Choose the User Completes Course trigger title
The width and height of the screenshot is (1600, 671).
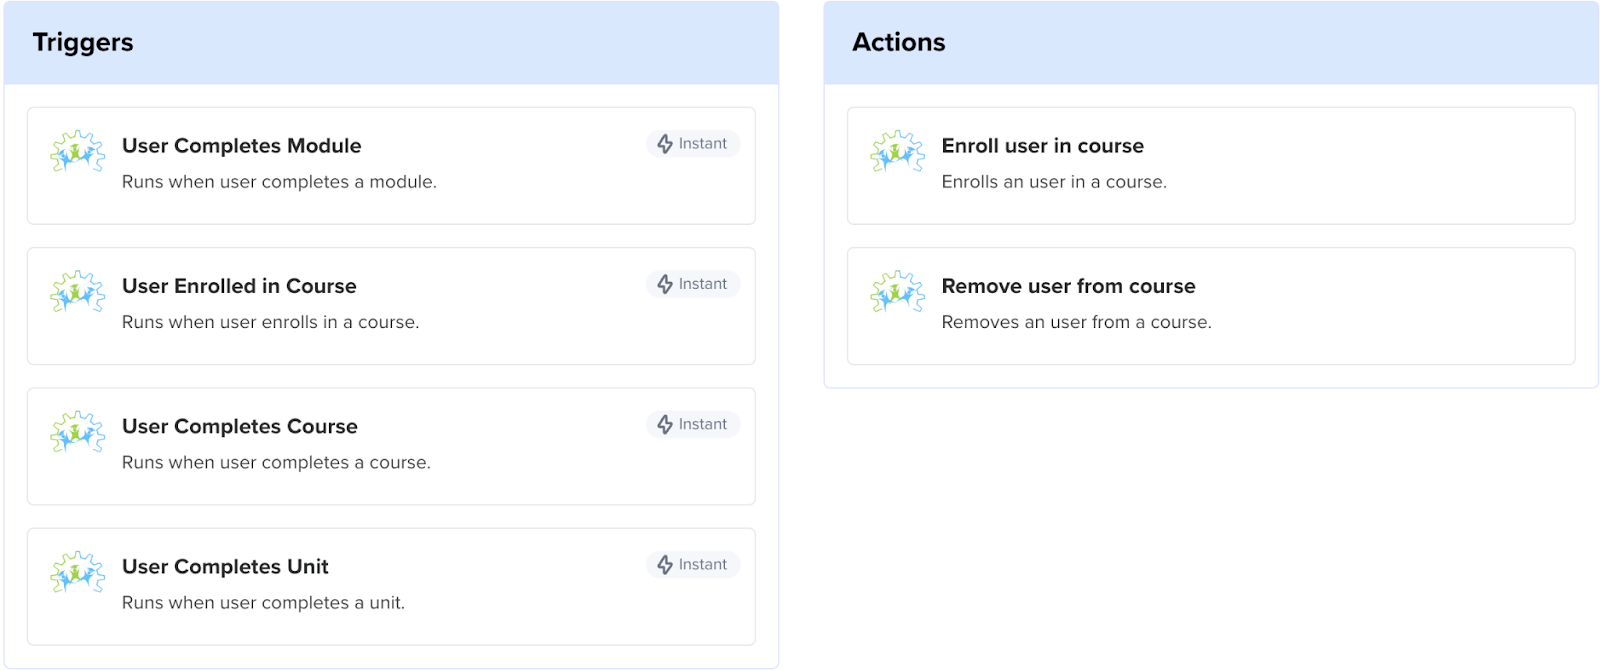point(239,426)
